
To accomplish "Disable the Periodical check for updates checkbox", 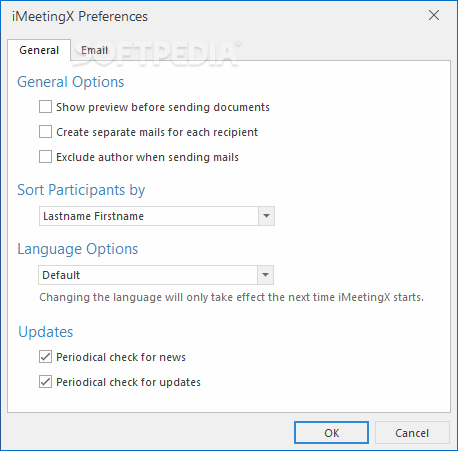I will (45, 382).
